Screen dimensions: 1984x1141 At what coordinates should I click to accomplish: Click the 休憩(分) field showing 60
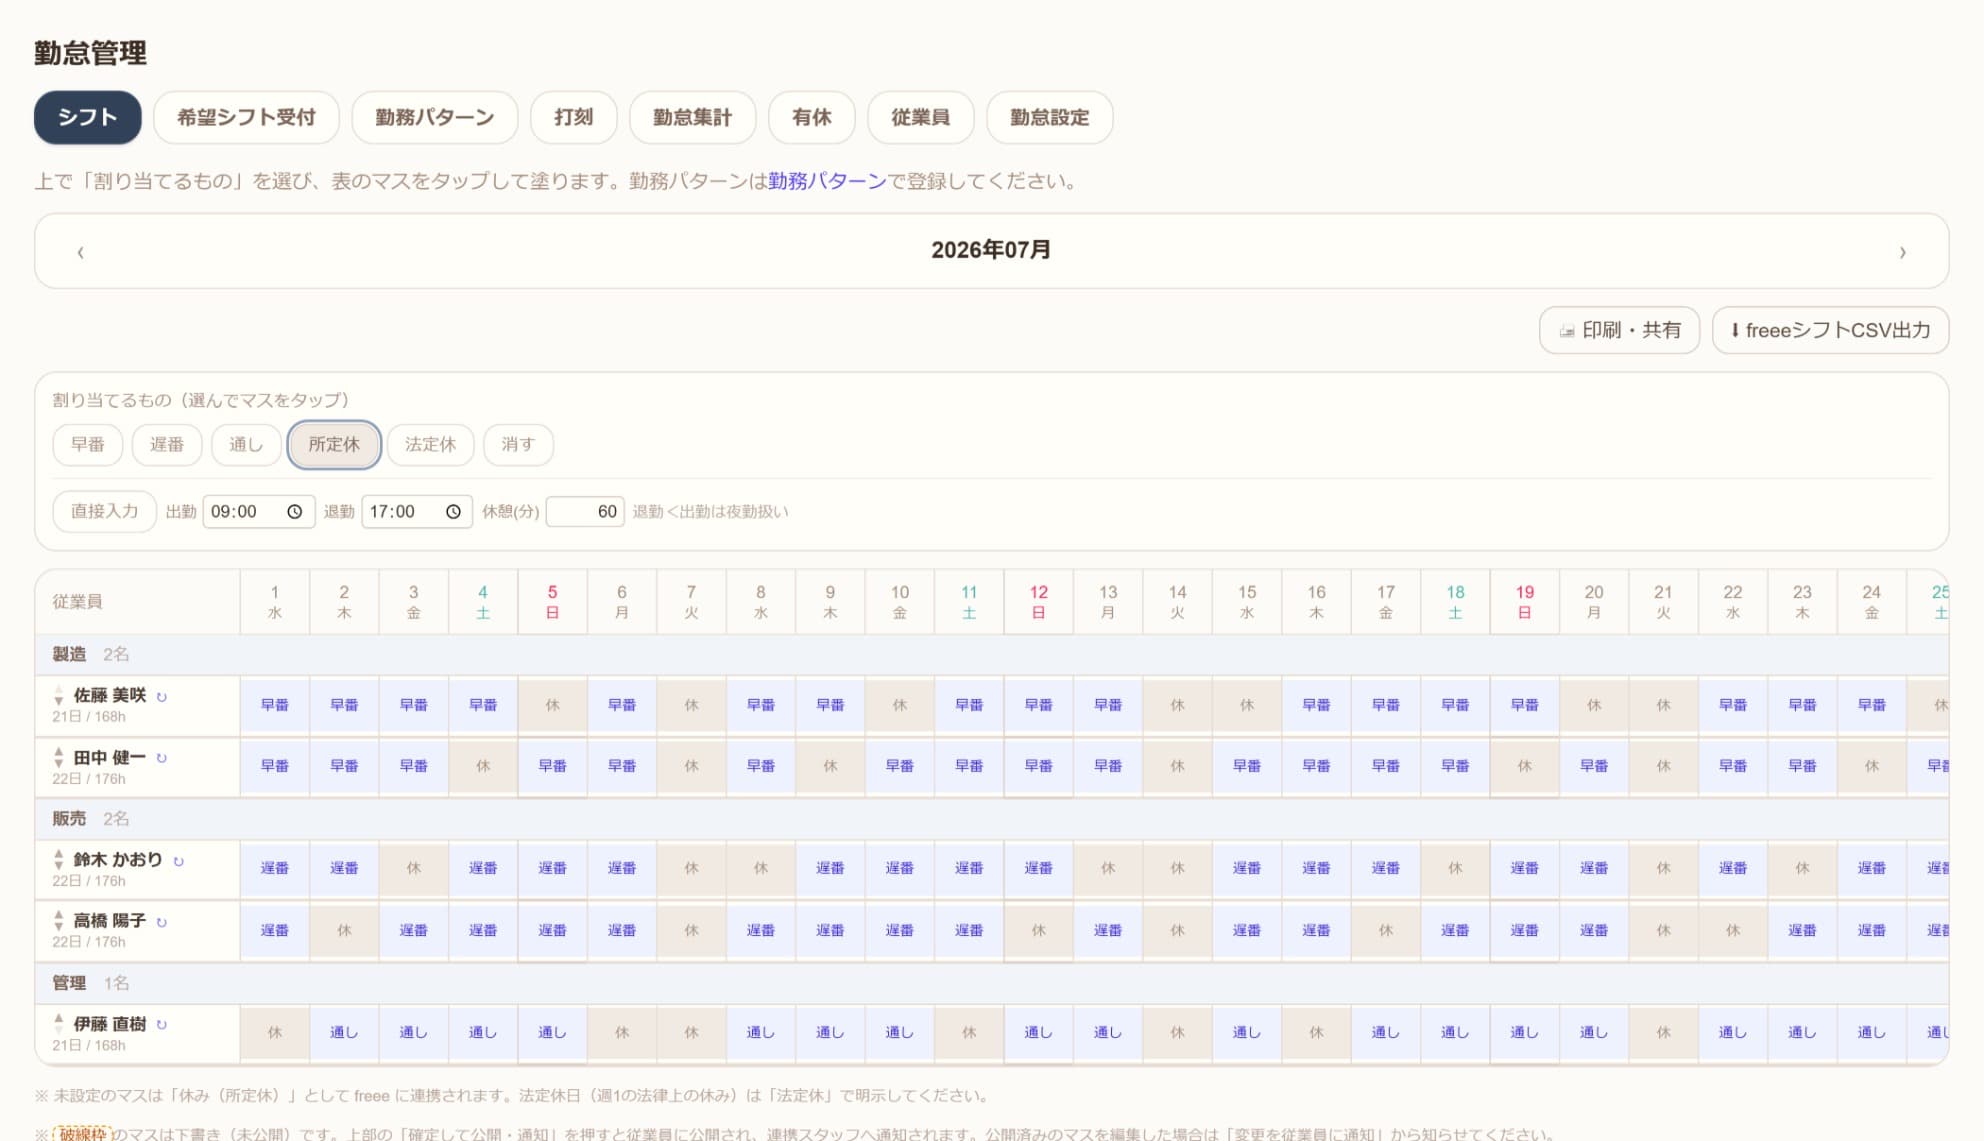[x=585, y=512]
